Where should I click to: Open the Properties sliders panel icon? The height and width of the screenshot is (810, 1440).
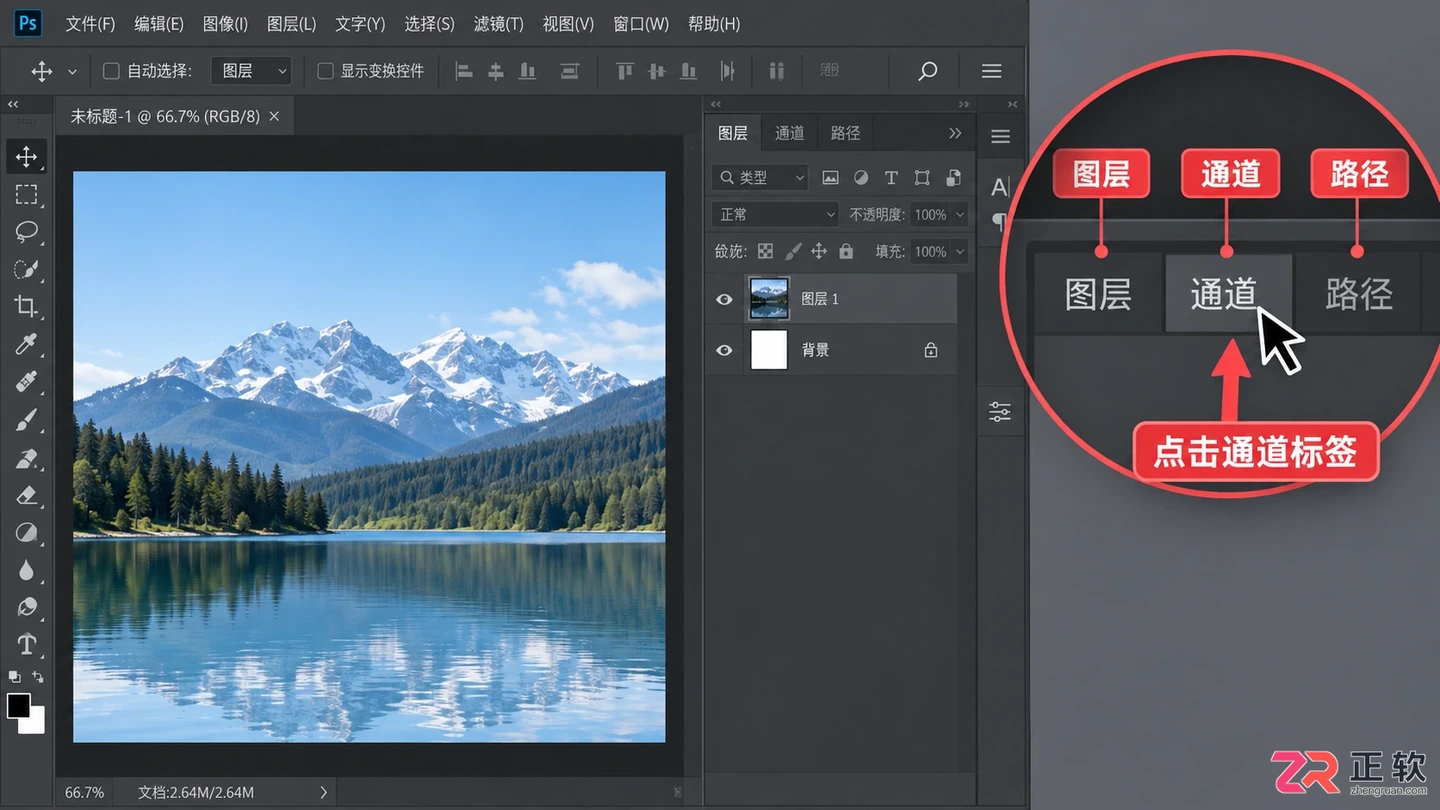tap(1000, 411)
